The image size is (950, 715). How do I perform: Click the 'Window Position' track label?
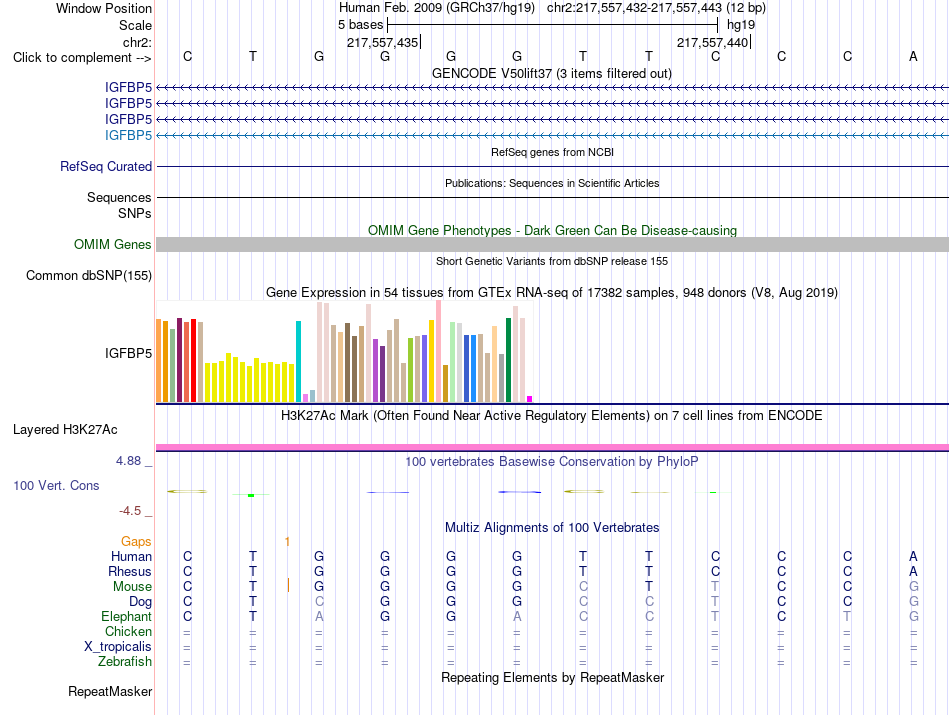tap(104, 8)
